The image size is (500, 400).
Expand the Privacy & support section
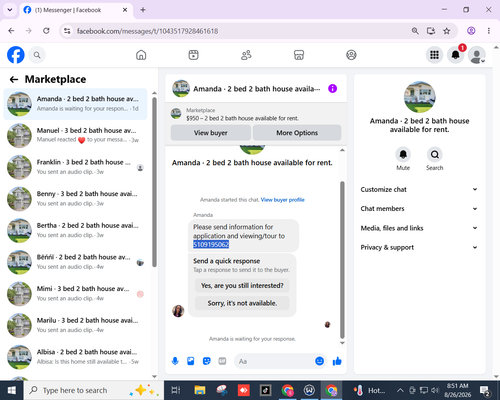click(x=419, y=247)
